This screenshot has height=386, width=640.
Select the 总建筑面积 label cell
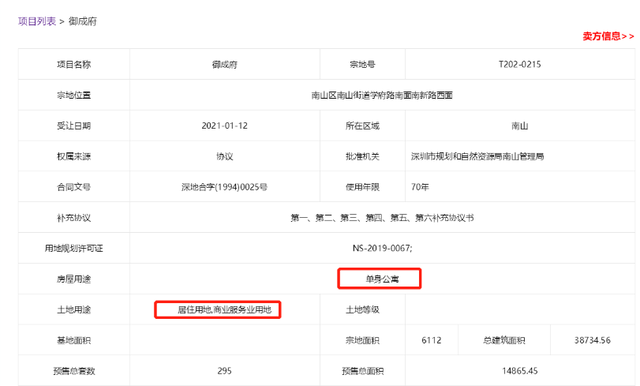click(x=504, y=340)
